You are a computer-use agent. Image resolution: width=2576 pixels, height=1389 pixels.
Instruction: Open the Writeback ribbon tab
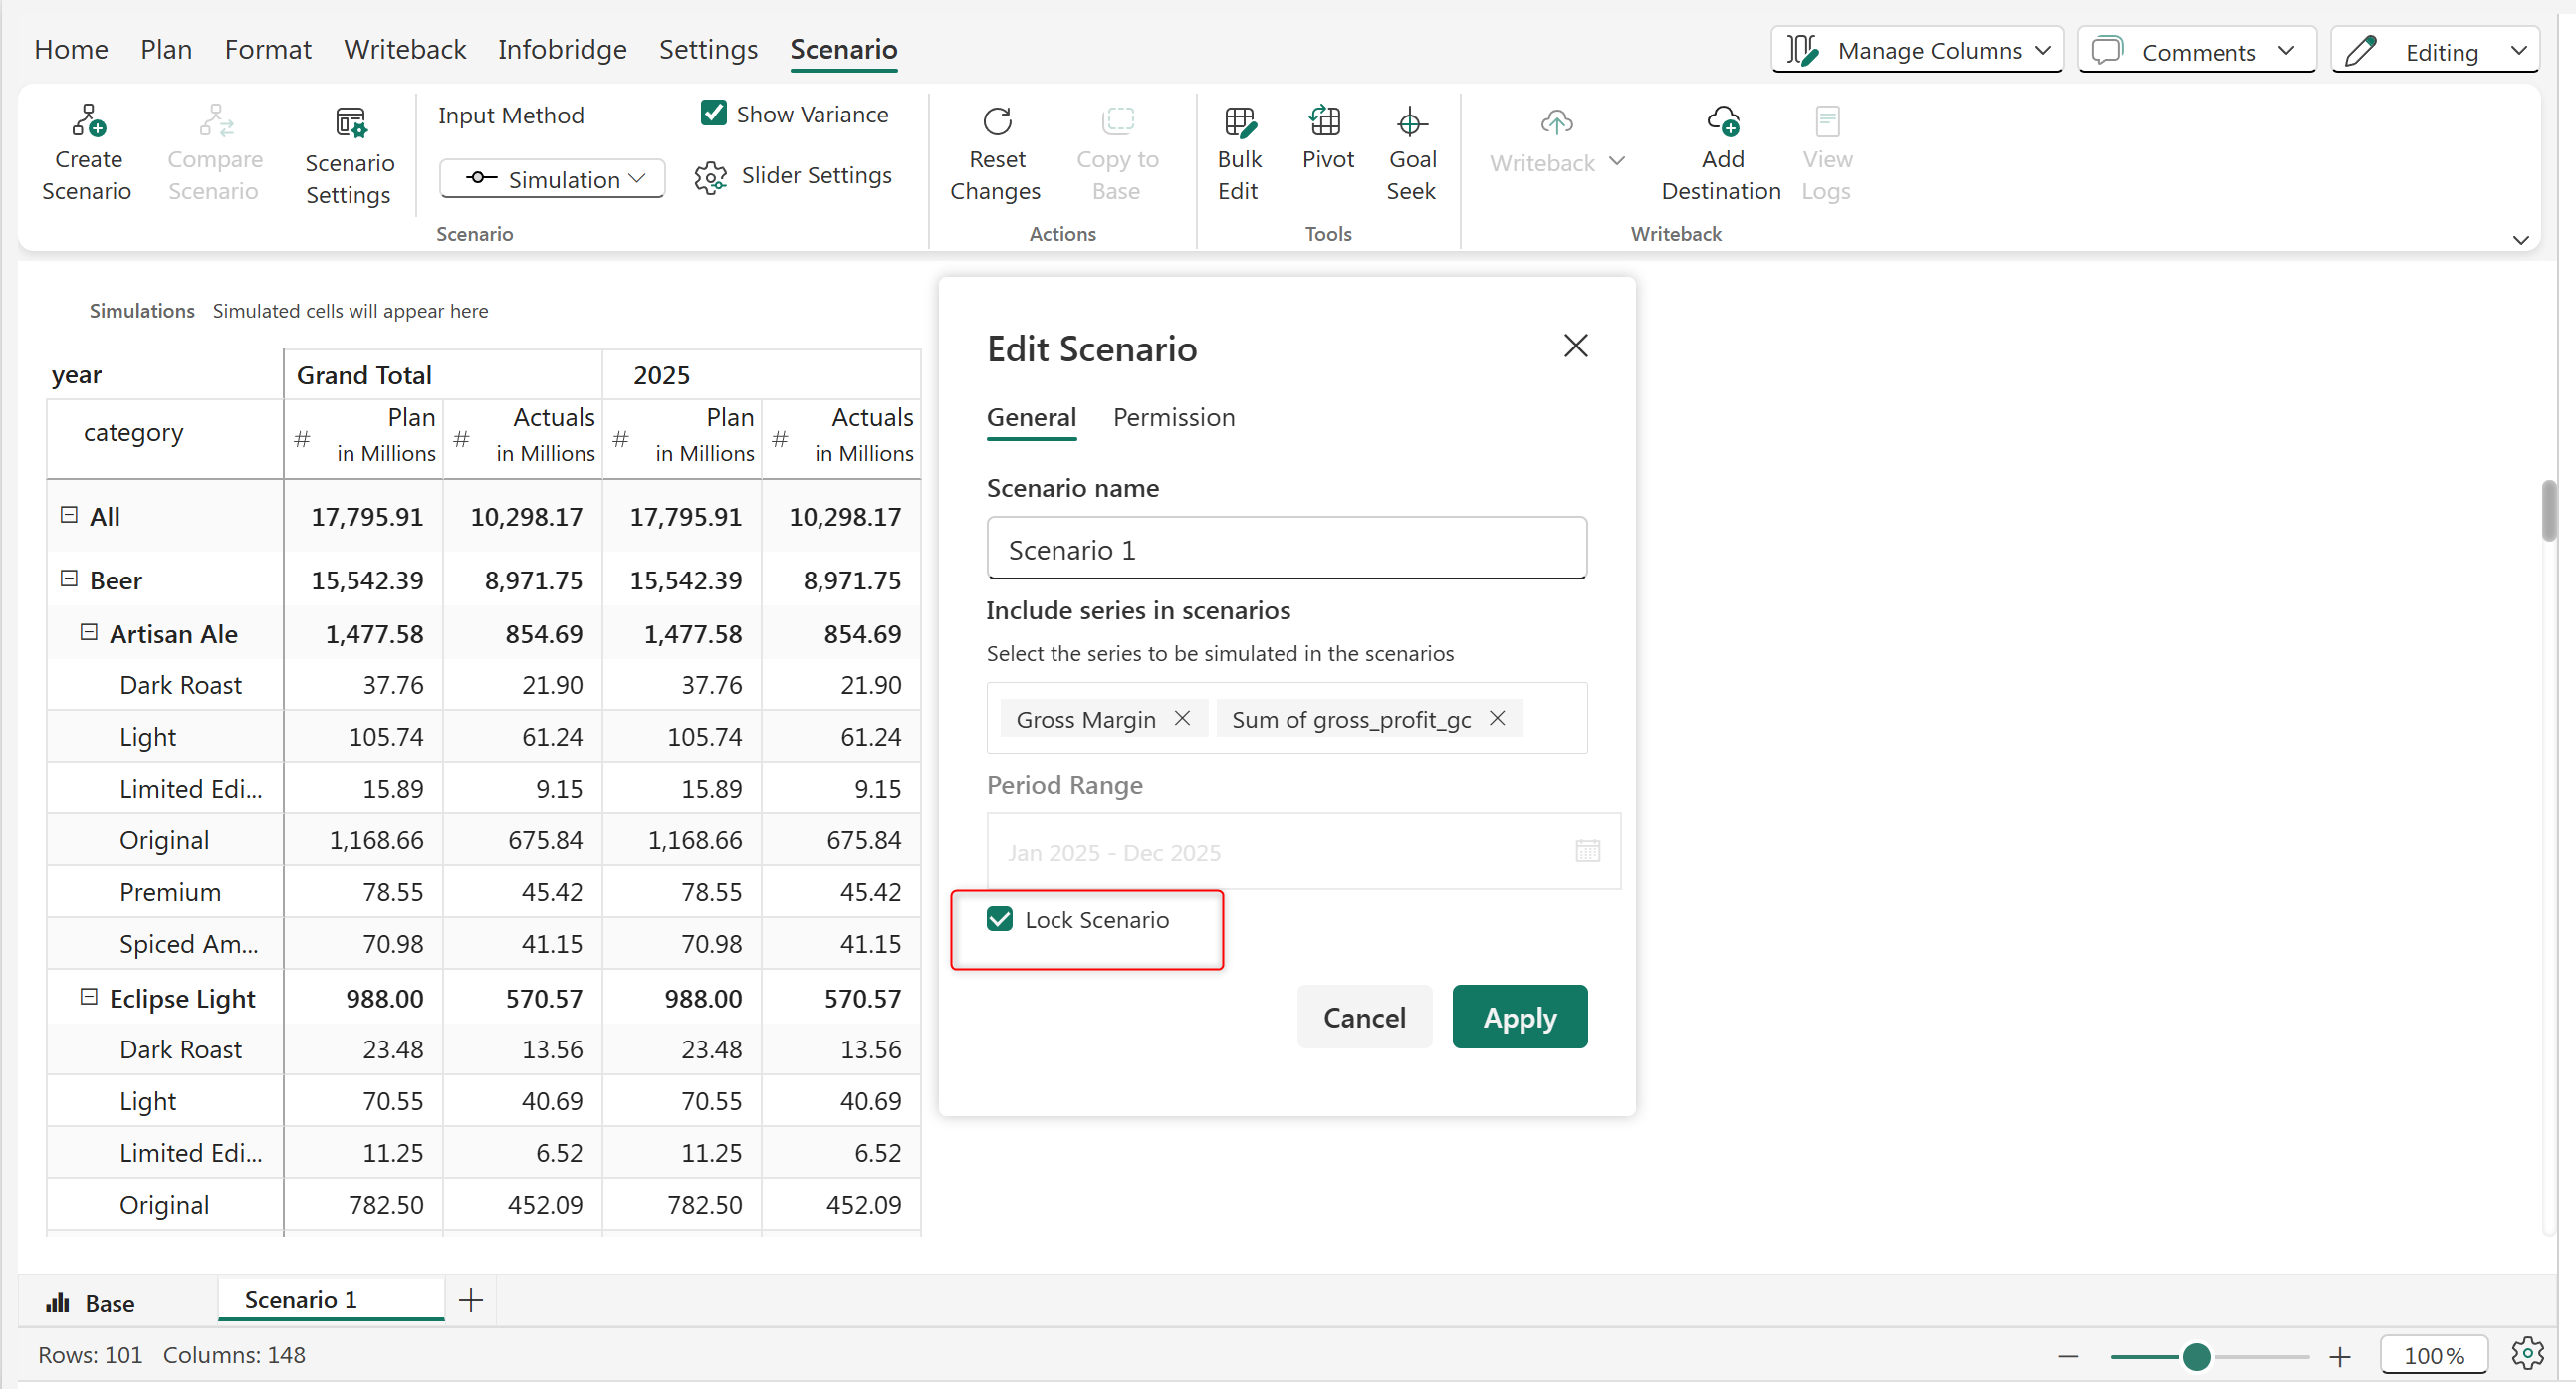[x=404, y=49]
